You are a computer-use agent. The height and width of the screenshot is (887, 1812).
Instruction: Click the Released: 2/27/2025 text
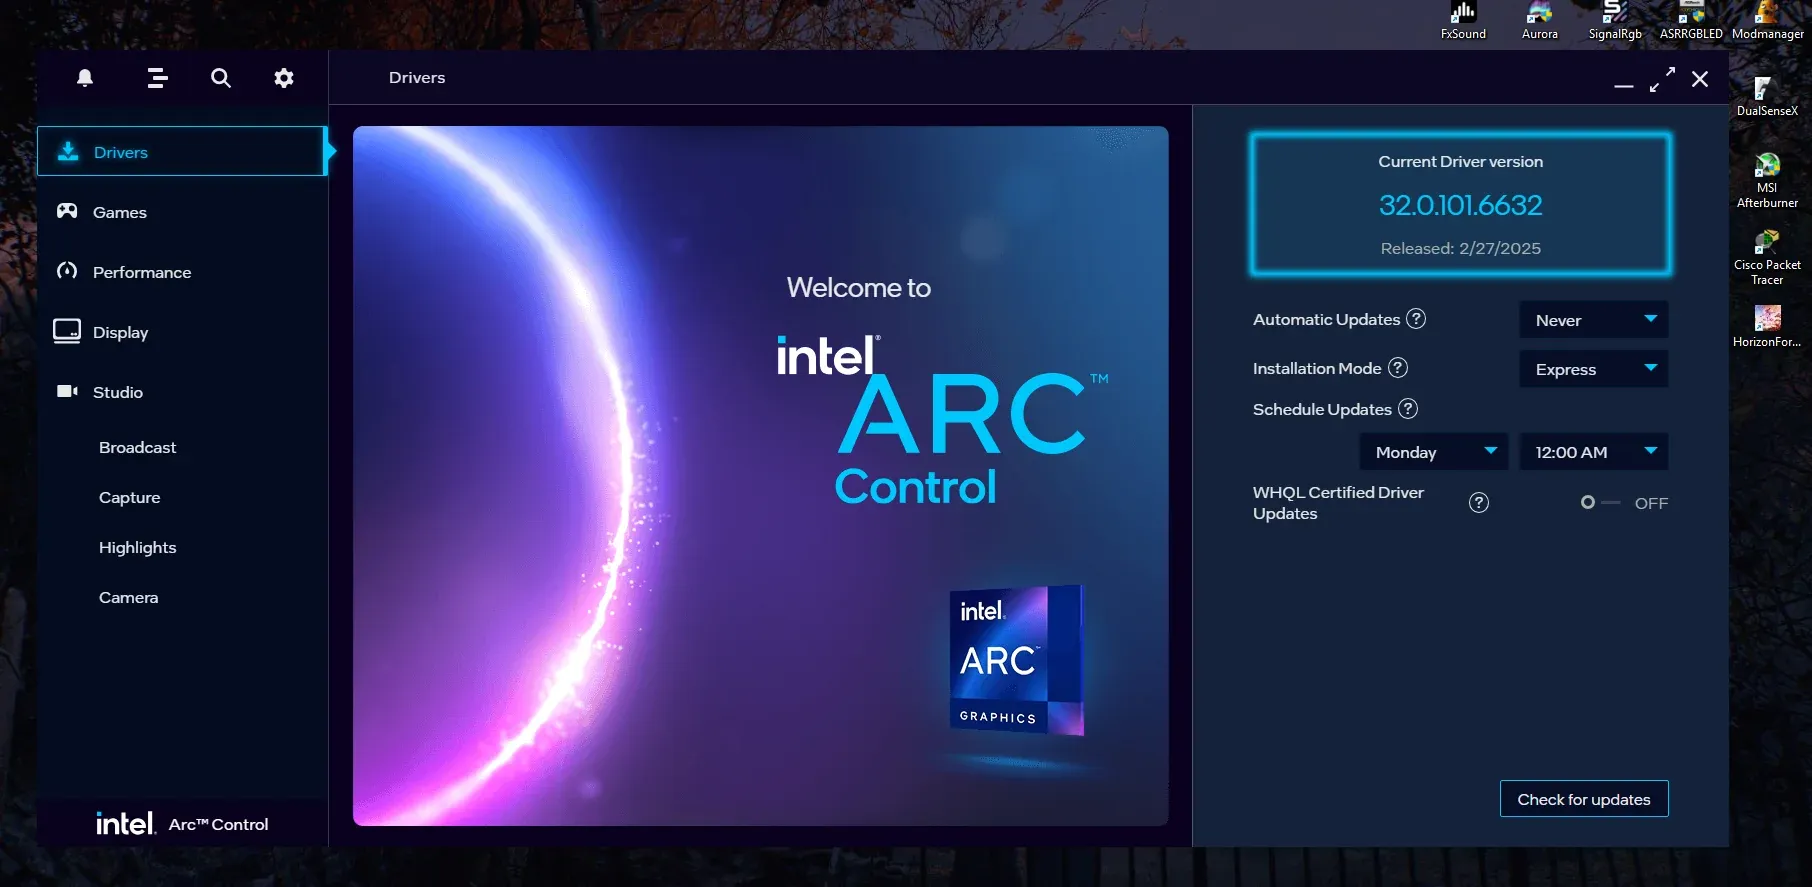pyautogui.click(x=1461, y=248)
